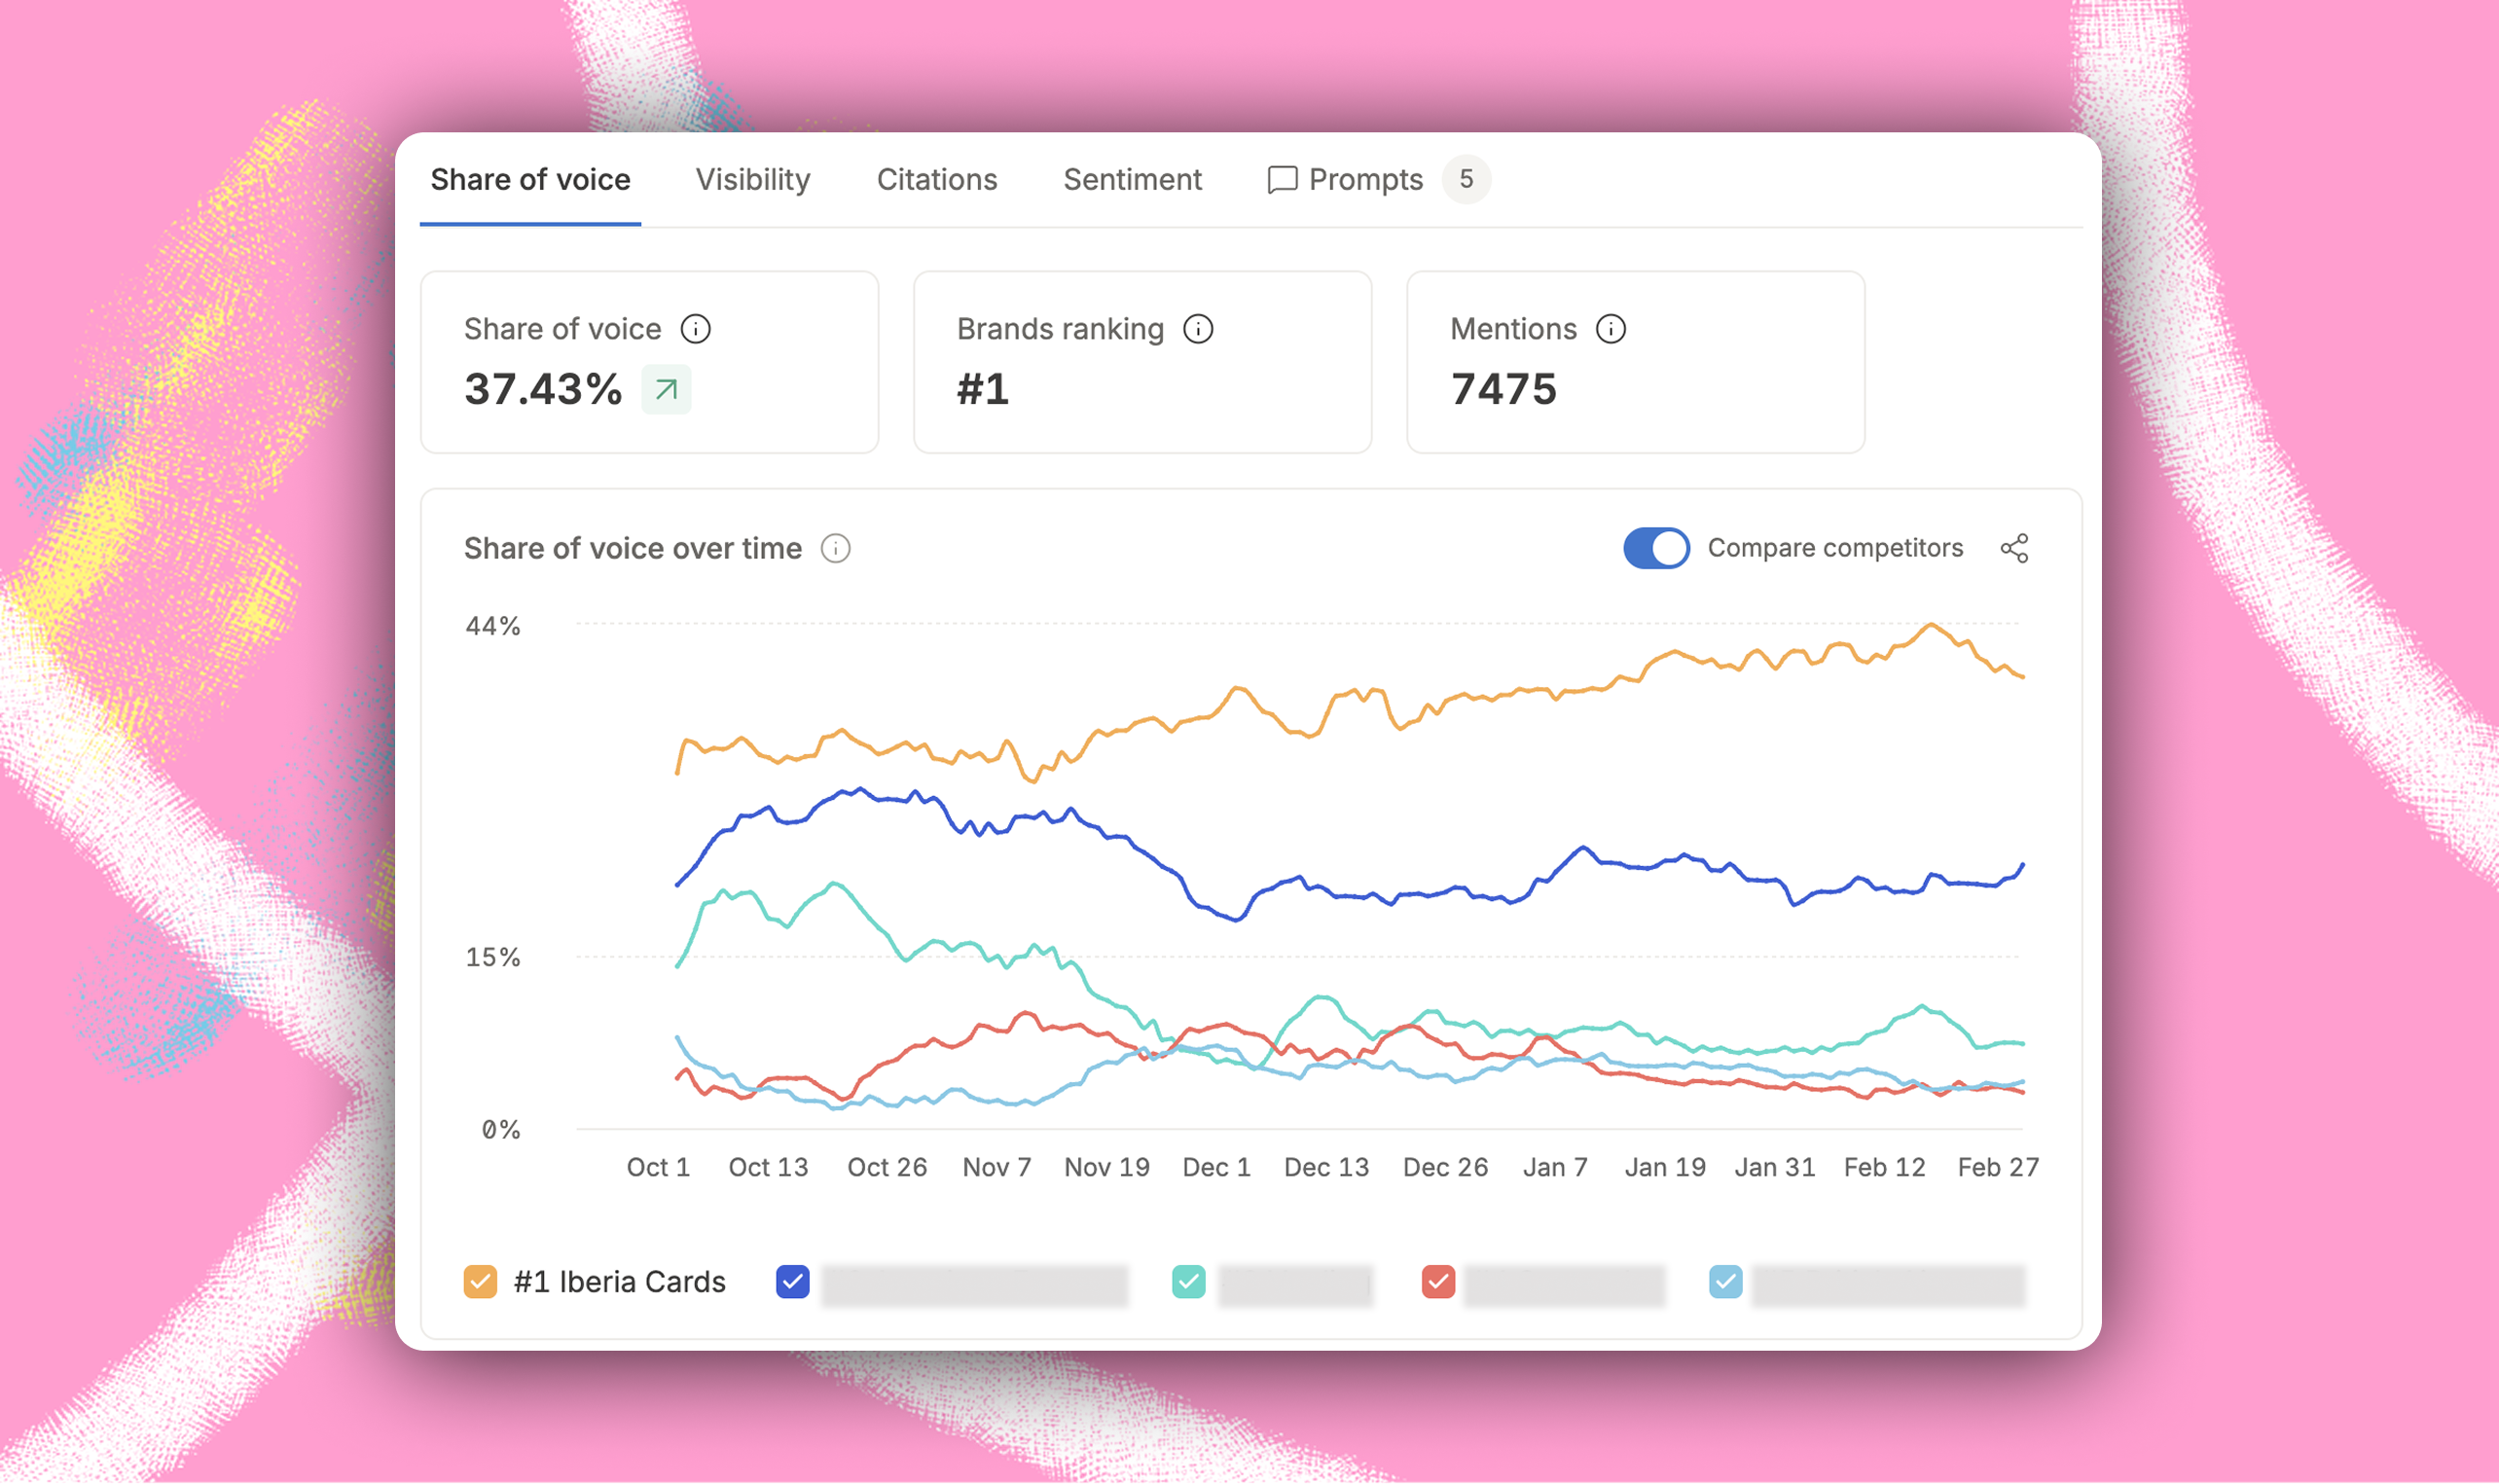Uncheck the light blue competitor checkbox
This screenshot has height=1484, width=2499.
pos(1725,1282)
